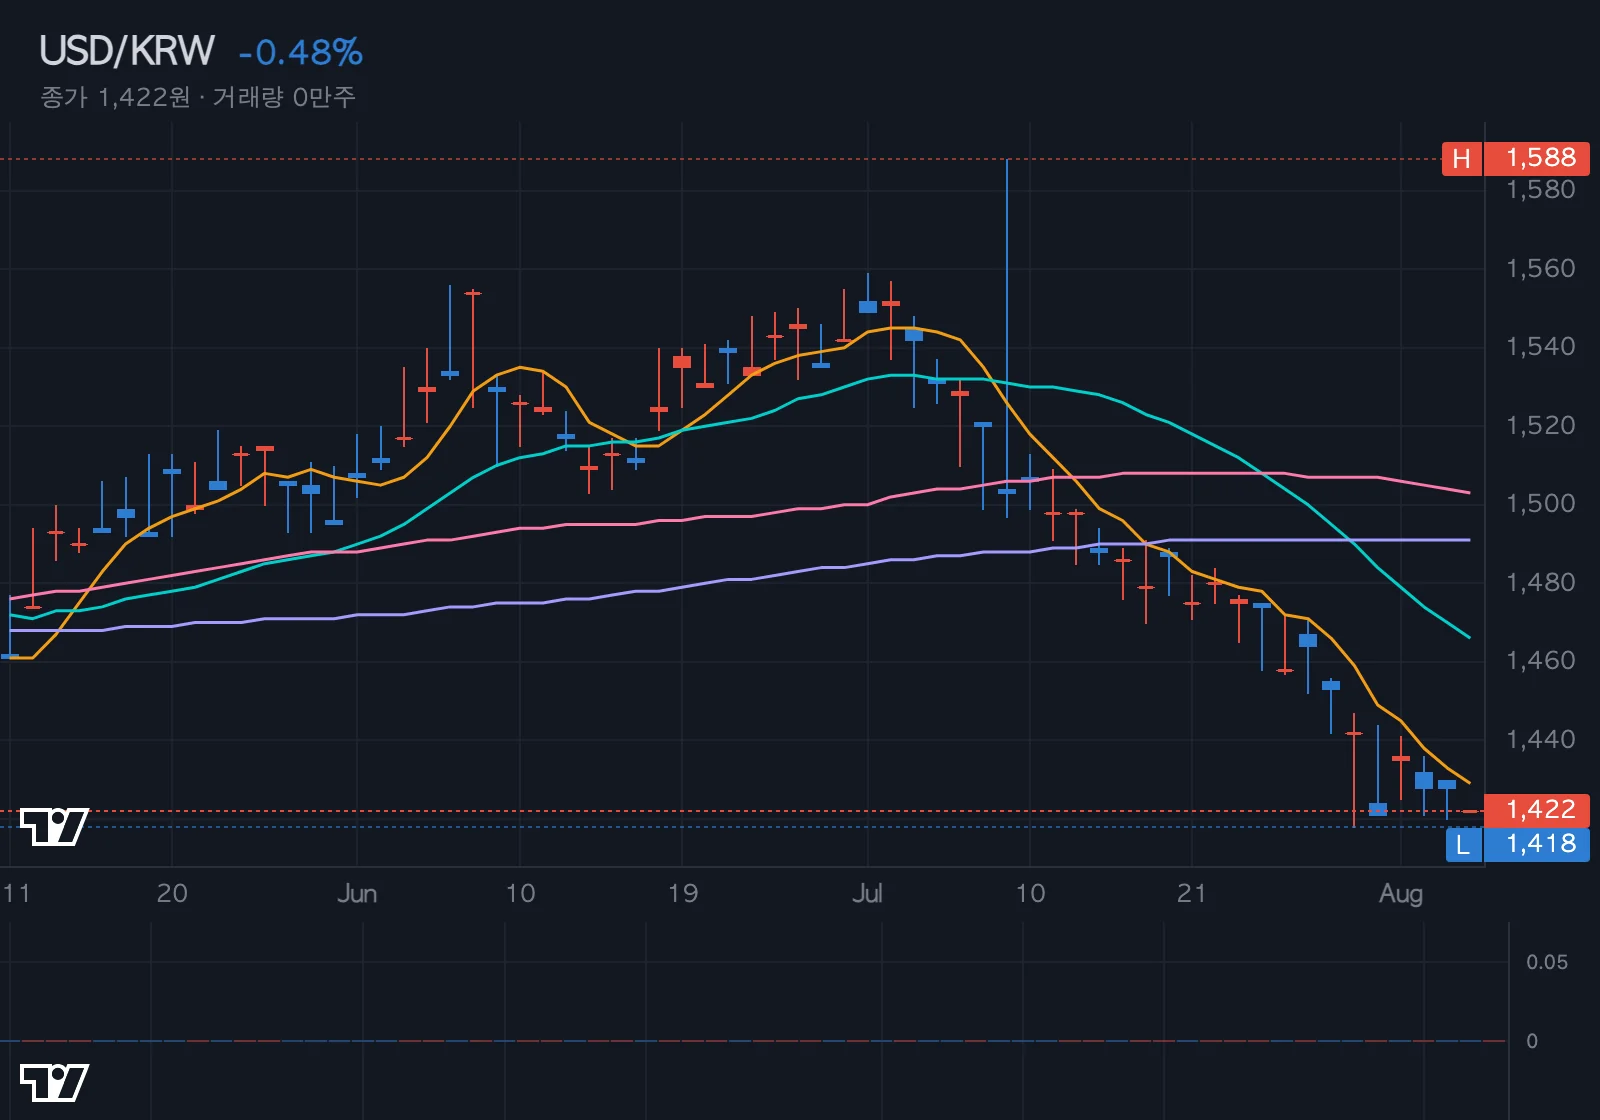Click the 1,520 price axis label
The height and width of the screenshot is (1120, 1600).
click(x=1540, y=425)
